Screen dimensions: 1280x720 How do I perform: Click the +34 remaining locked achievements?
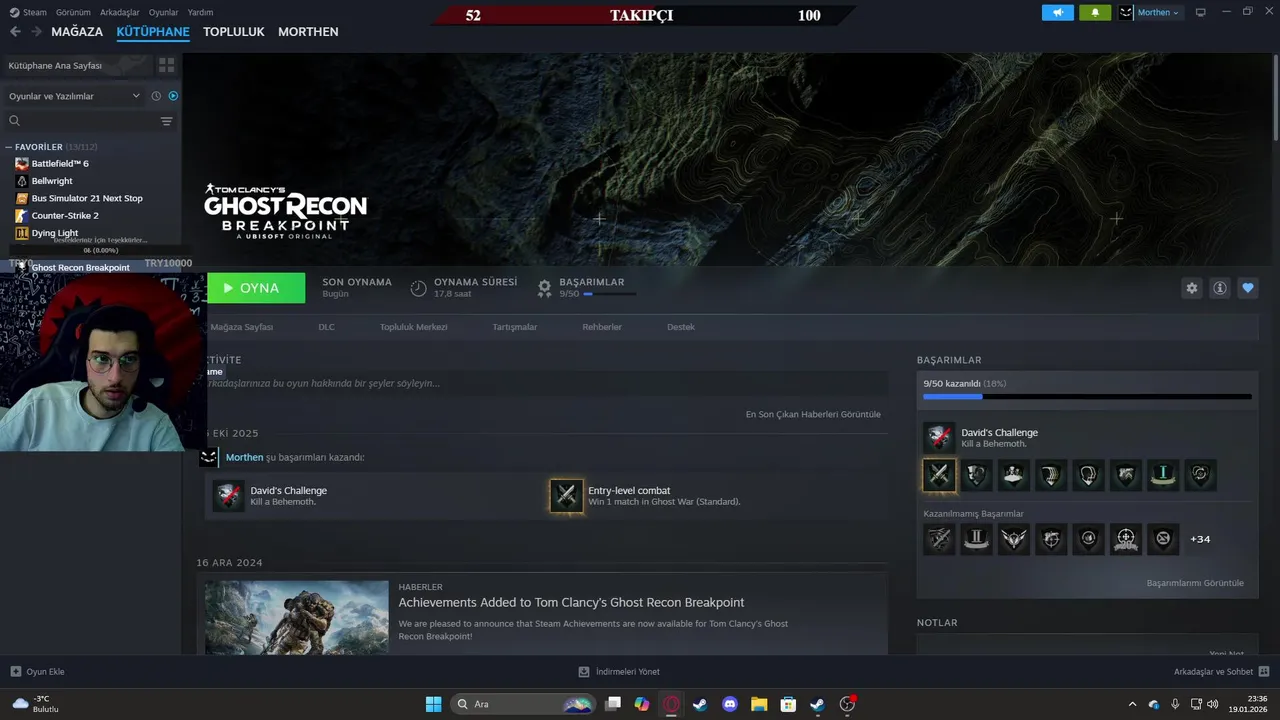click(1200, 539)
